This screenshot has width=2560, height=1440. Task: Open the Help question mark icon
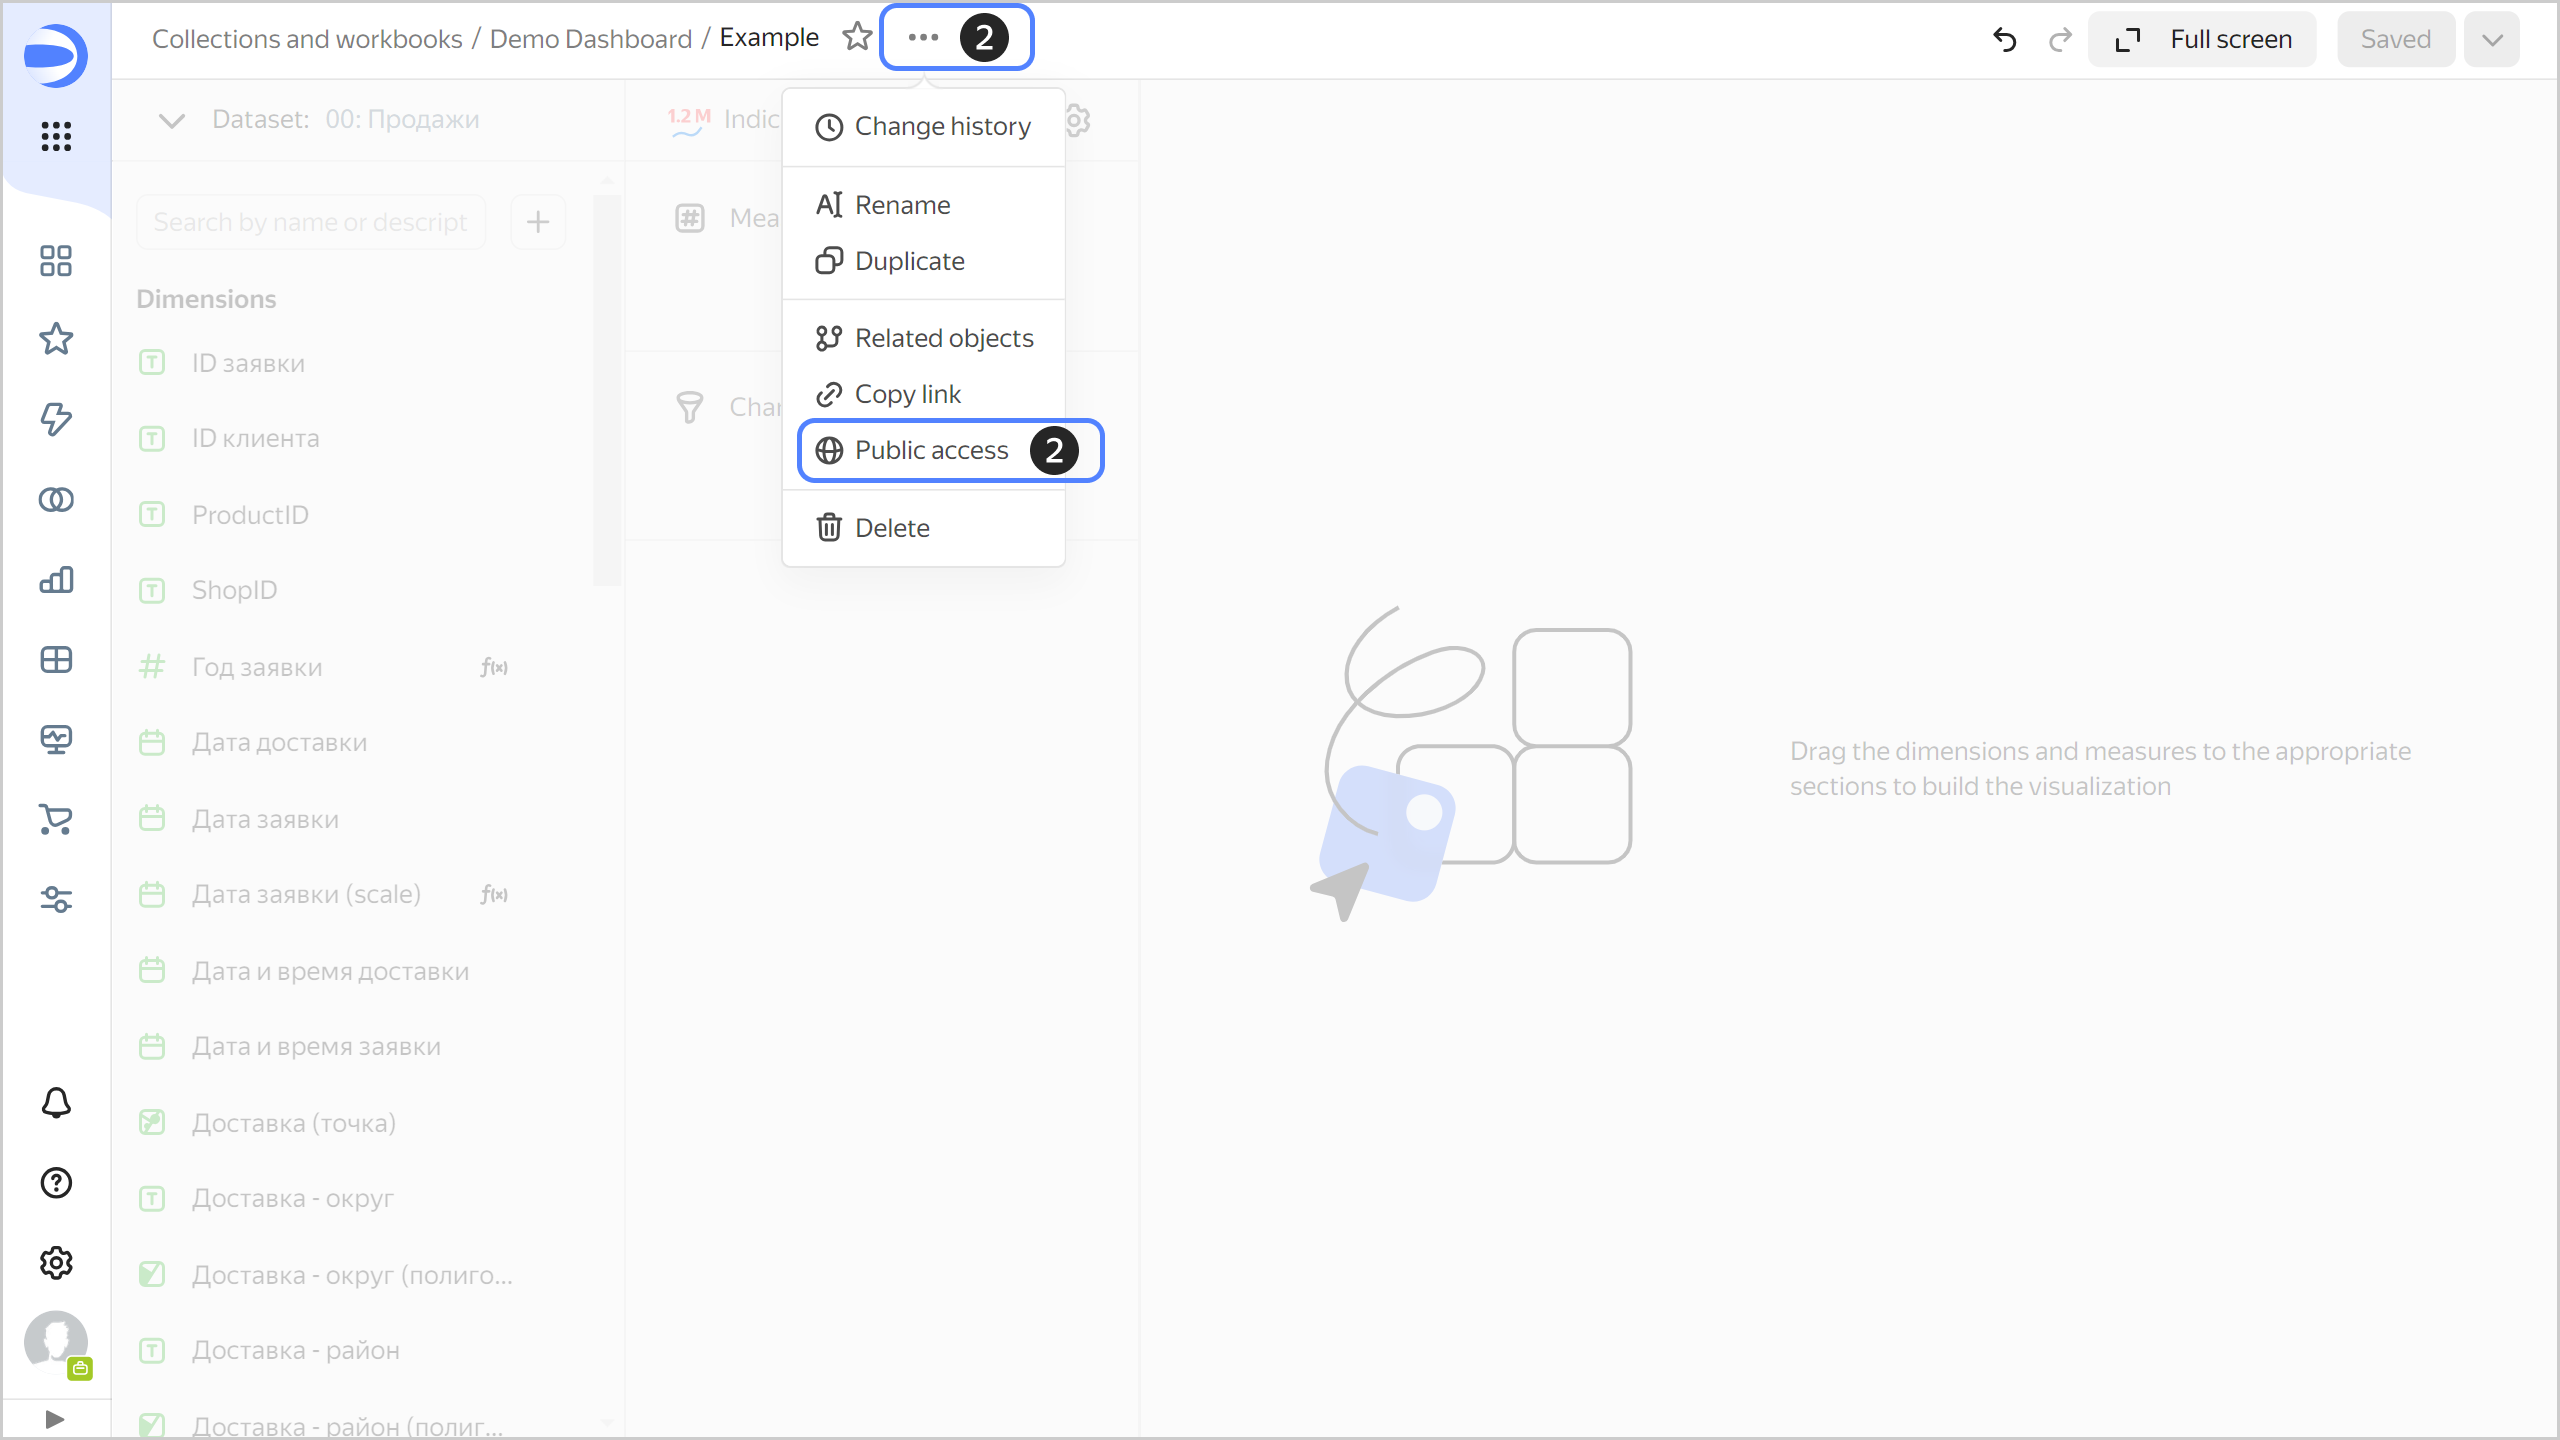(x=55, y=1183)
